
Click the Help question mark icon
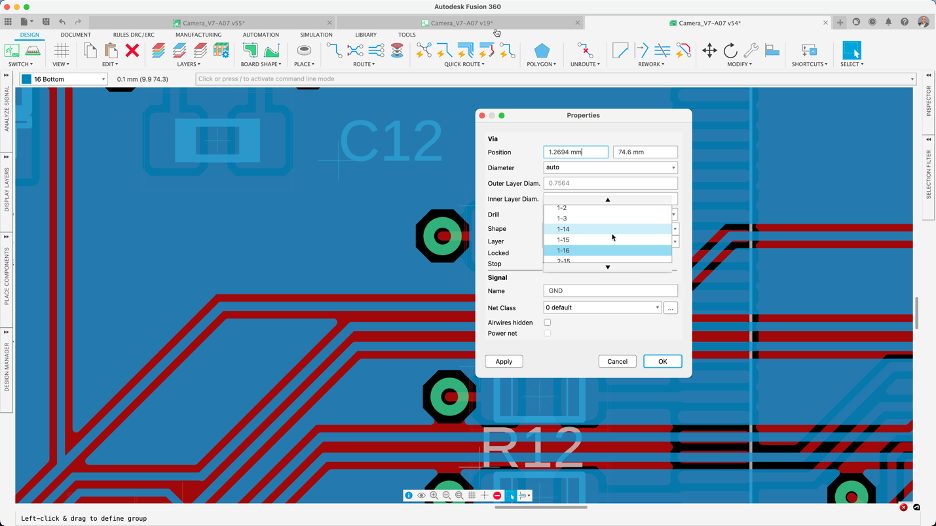[904, 22]
